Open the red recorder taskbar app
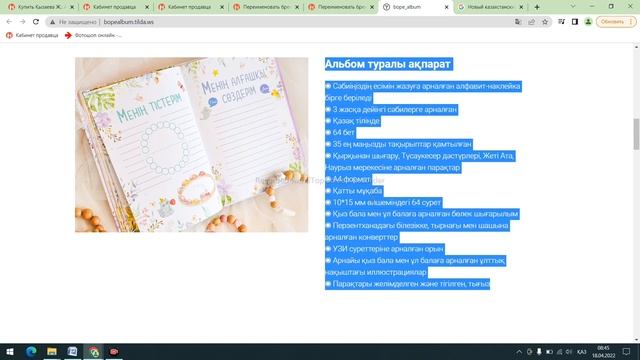The height and width of the screenshot is (360, 640). tap(114, 351)
